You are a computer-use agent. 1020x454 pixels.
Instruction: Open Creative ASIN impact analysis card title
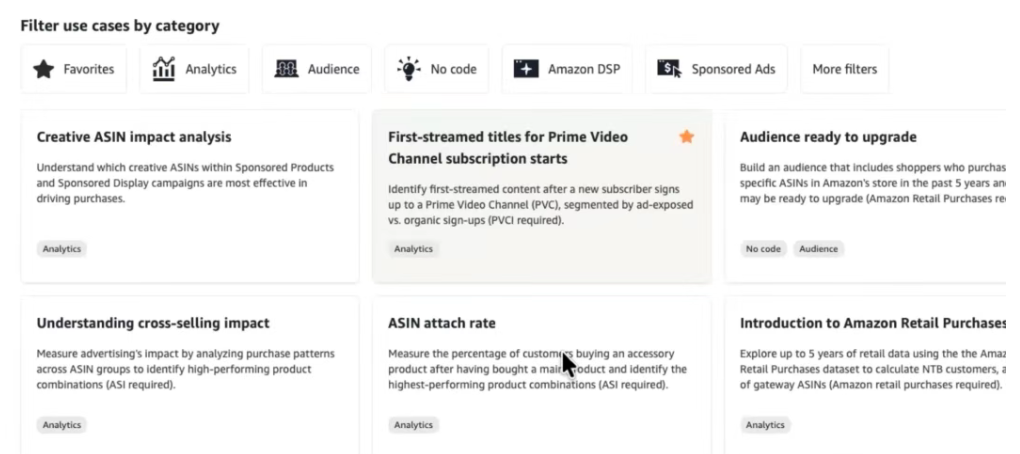(x=134, y=137)
